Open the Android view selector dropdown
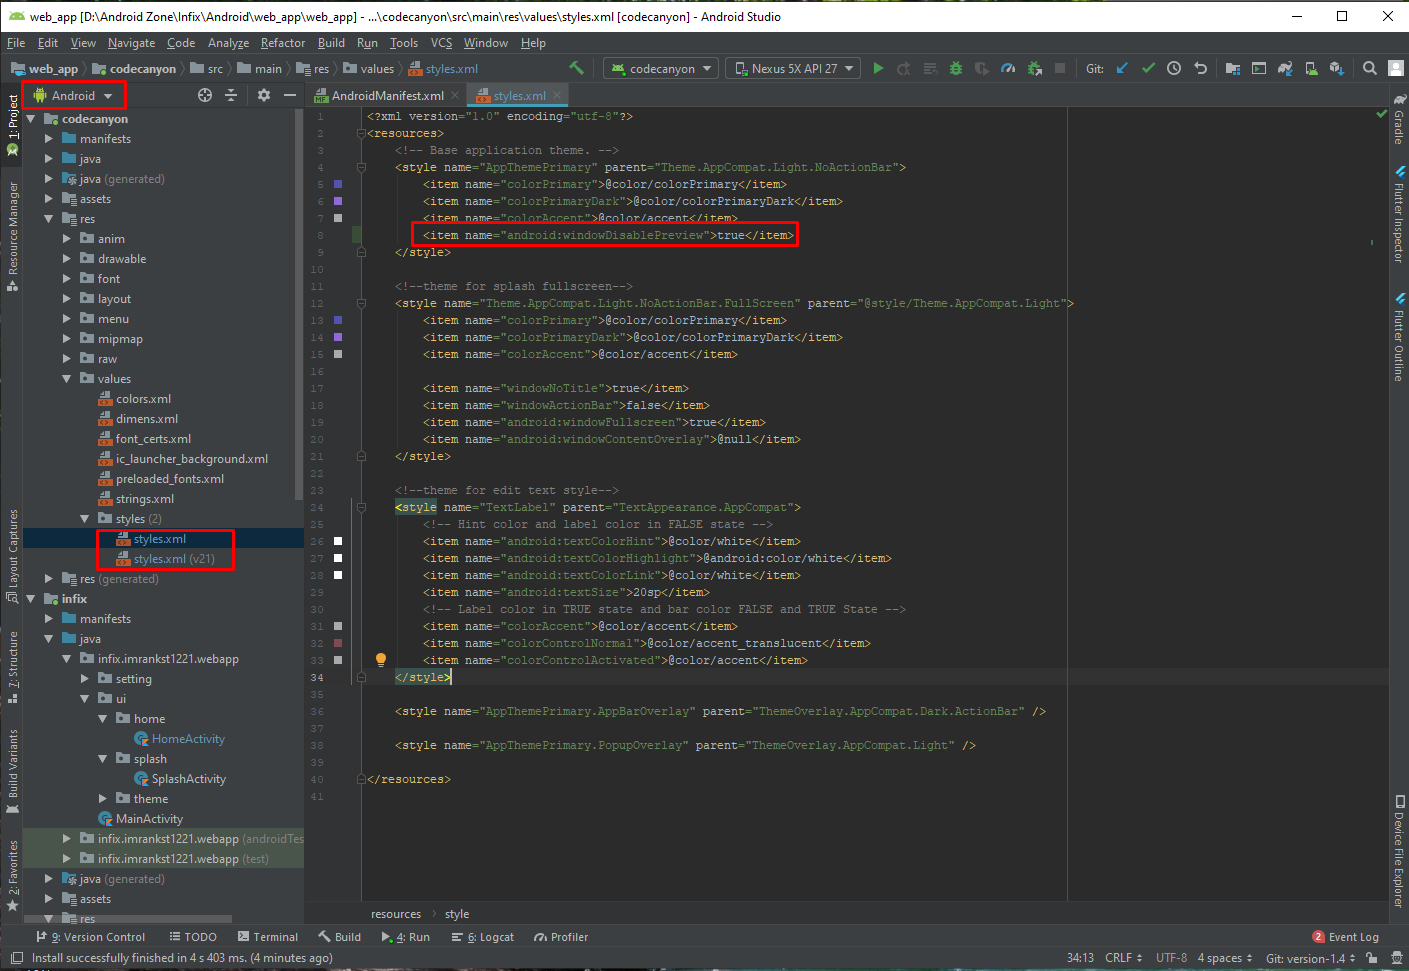The image size is (1409, 971). pos(74,95)
